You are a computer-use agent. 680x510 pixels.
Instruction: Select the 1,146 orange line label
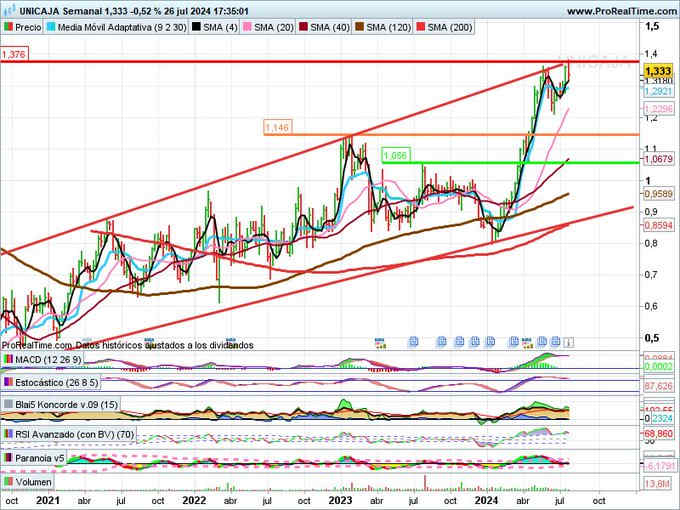(278, 127)
